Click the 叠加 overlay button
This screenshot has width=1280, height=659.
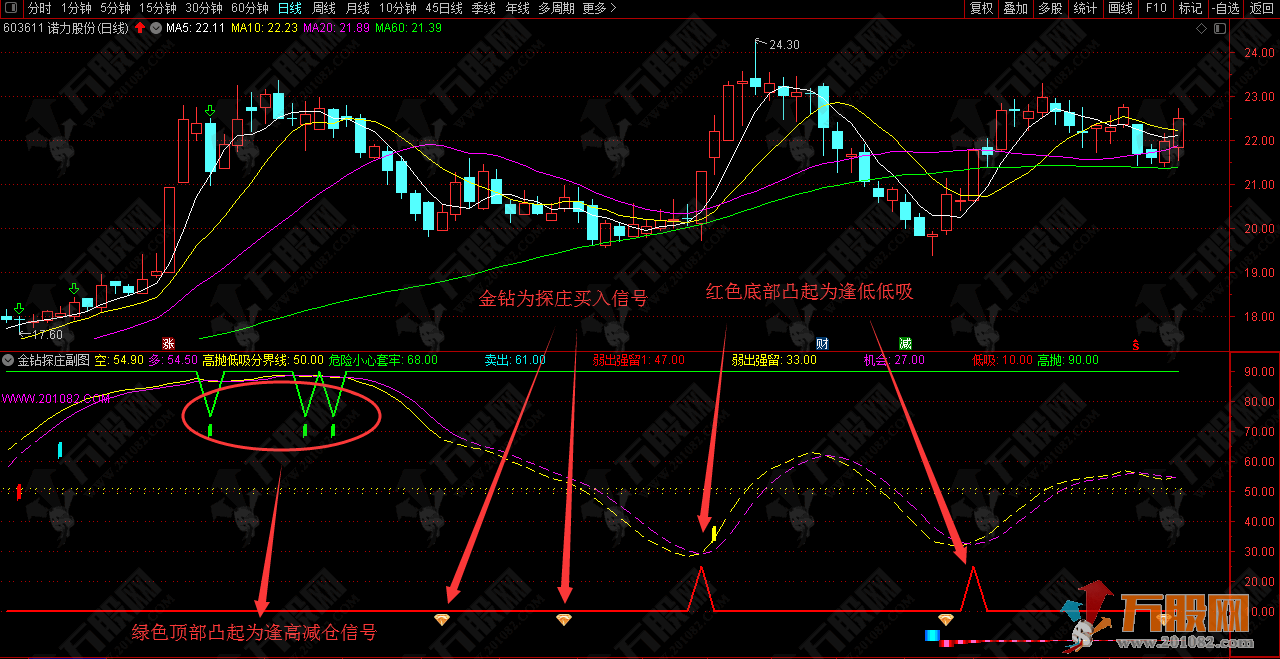click(1016, 8)
